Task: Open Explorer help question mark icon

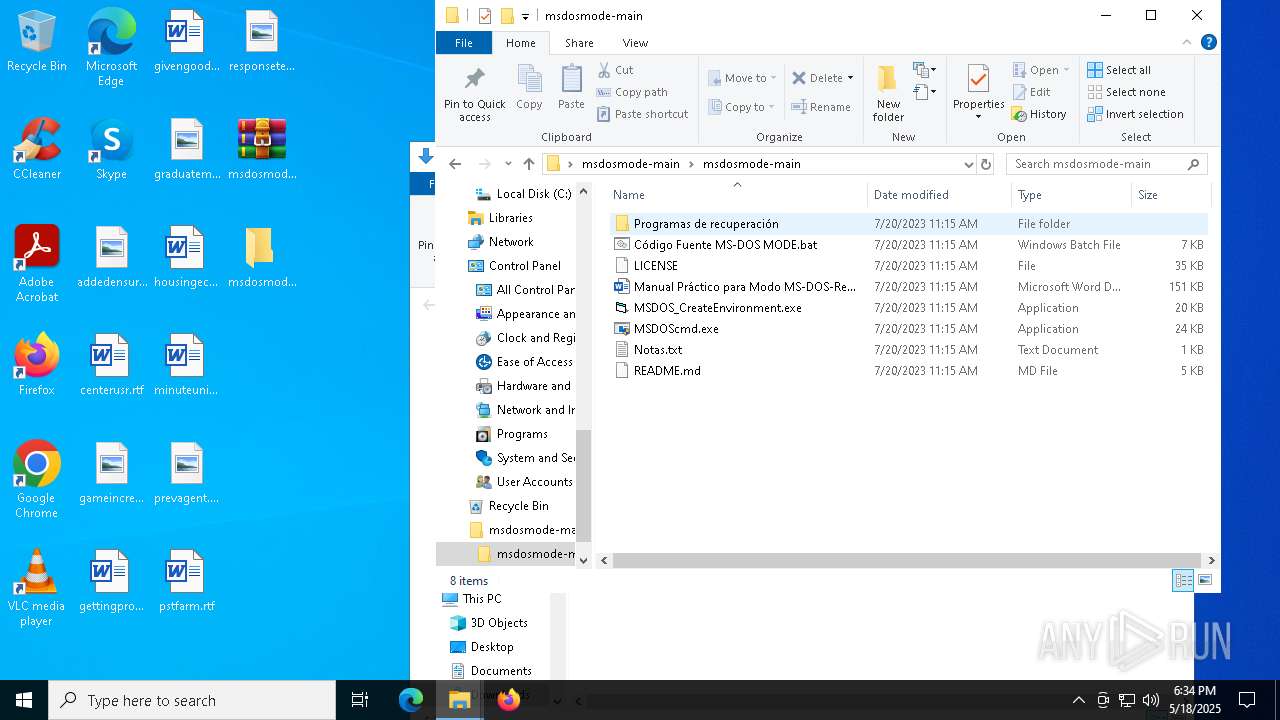Action: tap(1208, 42)
